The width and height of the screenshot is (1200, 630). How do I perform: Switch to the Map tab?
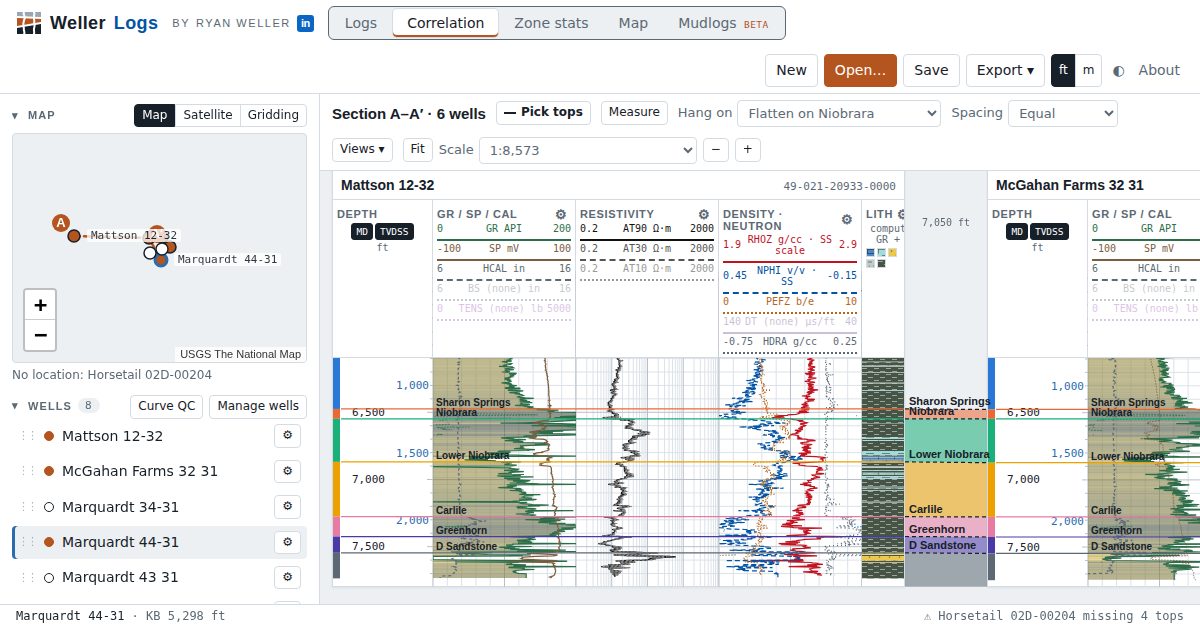(633, 23)
